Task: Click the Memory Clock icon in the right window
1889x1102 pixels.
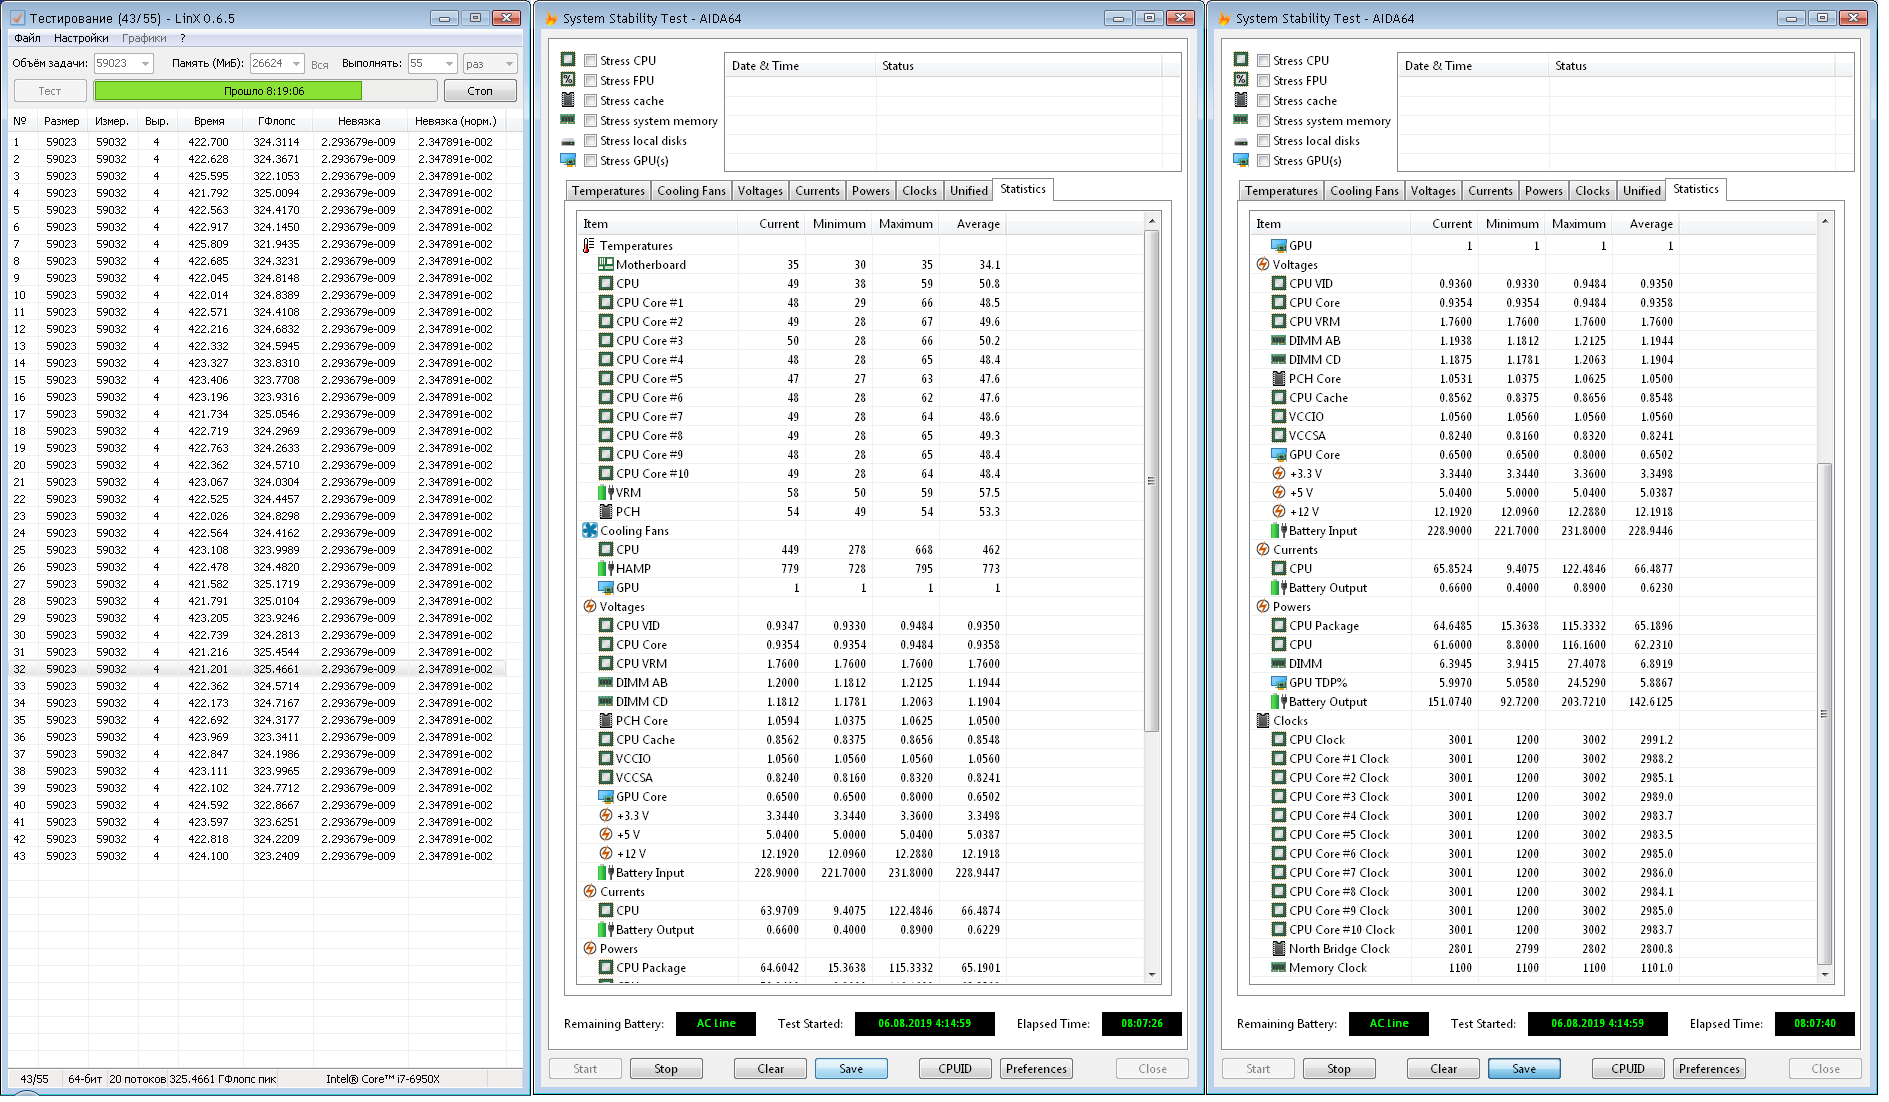Action: click(x=1278, y=968)
